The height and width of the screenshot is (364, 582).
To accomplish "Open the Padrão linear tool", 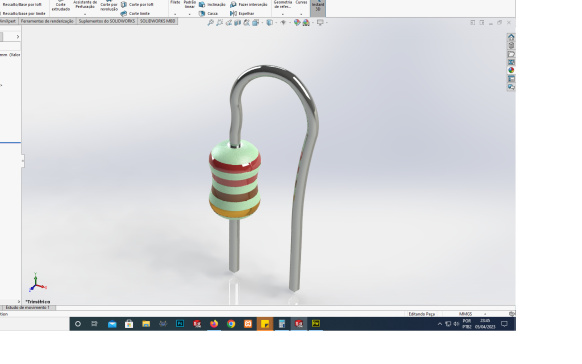I will point(190,4).
